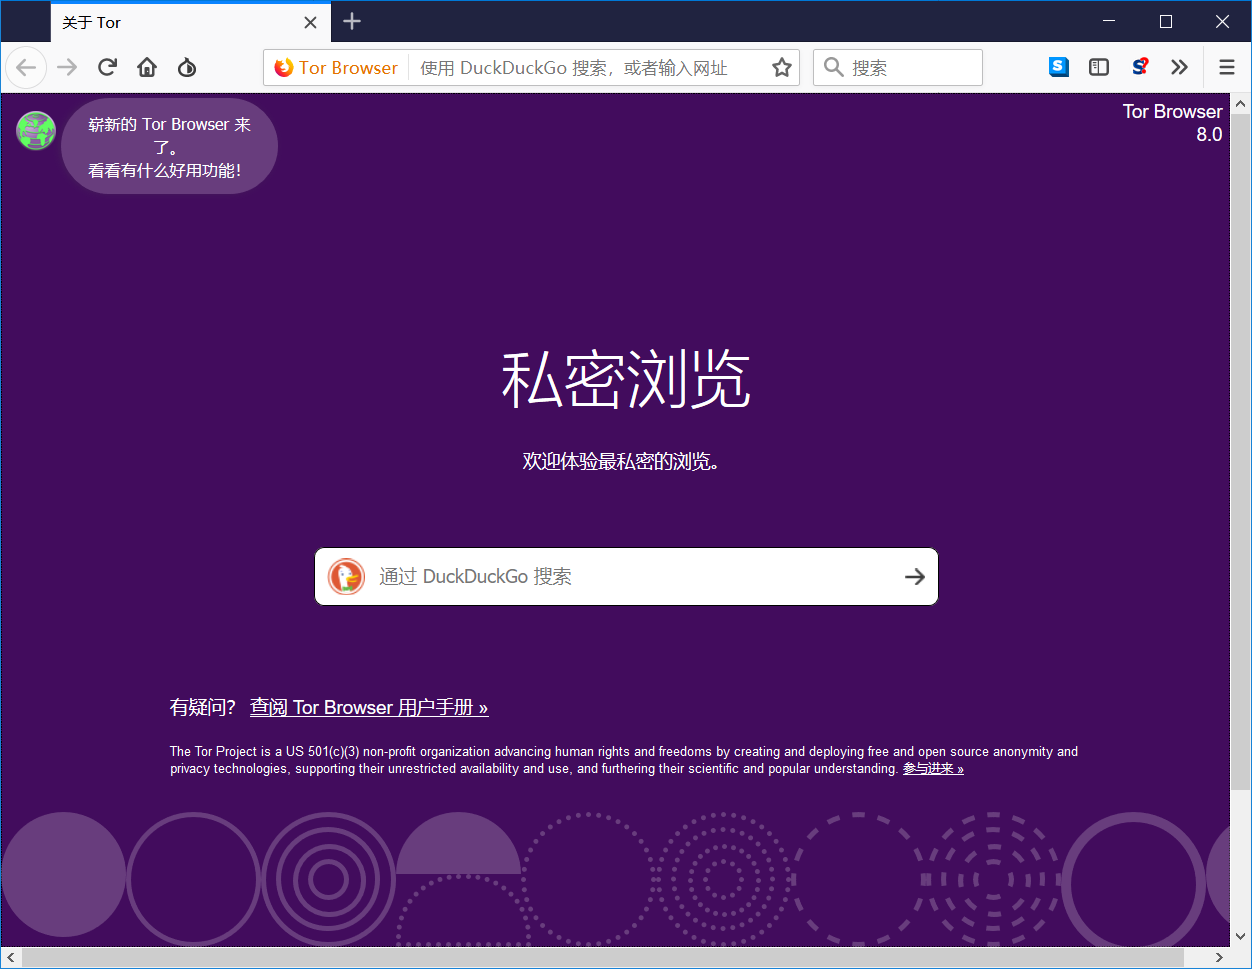Click the horizontal scrollbar left arrow
The width and height of the screenshot is (1252, 969).
tap(11, 958)
